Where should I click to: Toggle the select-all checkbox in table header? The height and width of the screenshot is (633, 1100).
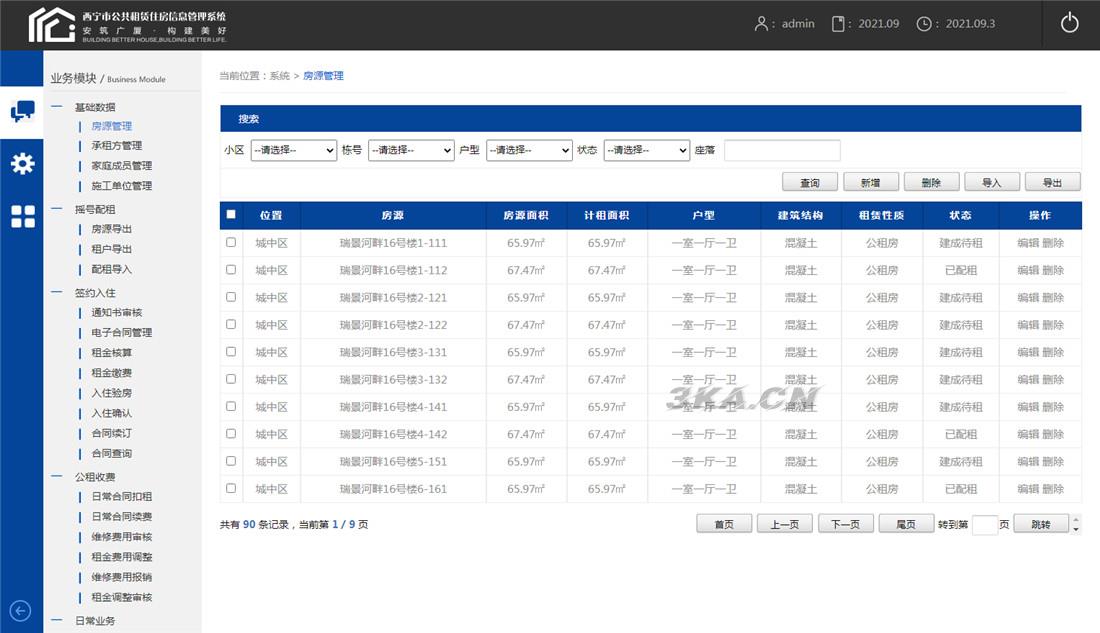point(231,214)
